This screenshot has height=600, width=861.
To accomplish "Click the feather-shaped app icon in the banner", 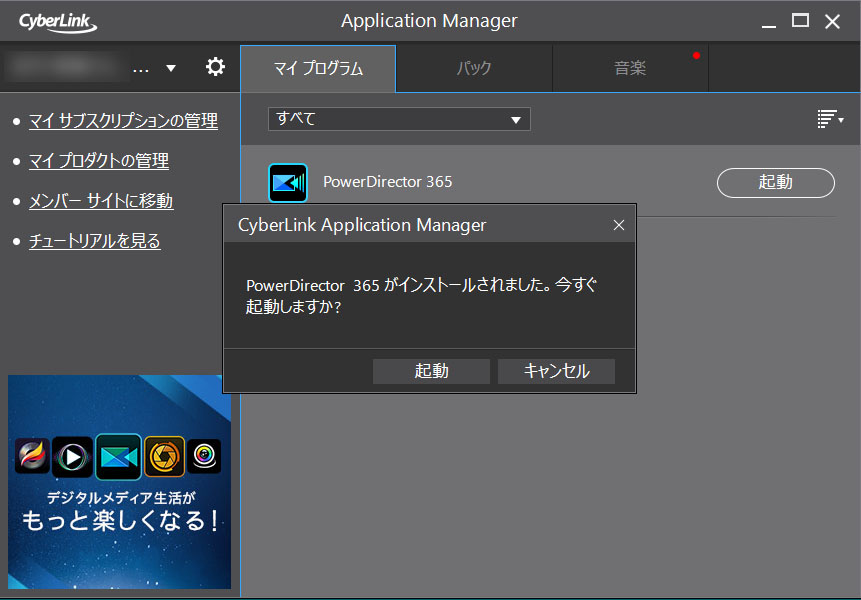I will click(x=32, y=456).
